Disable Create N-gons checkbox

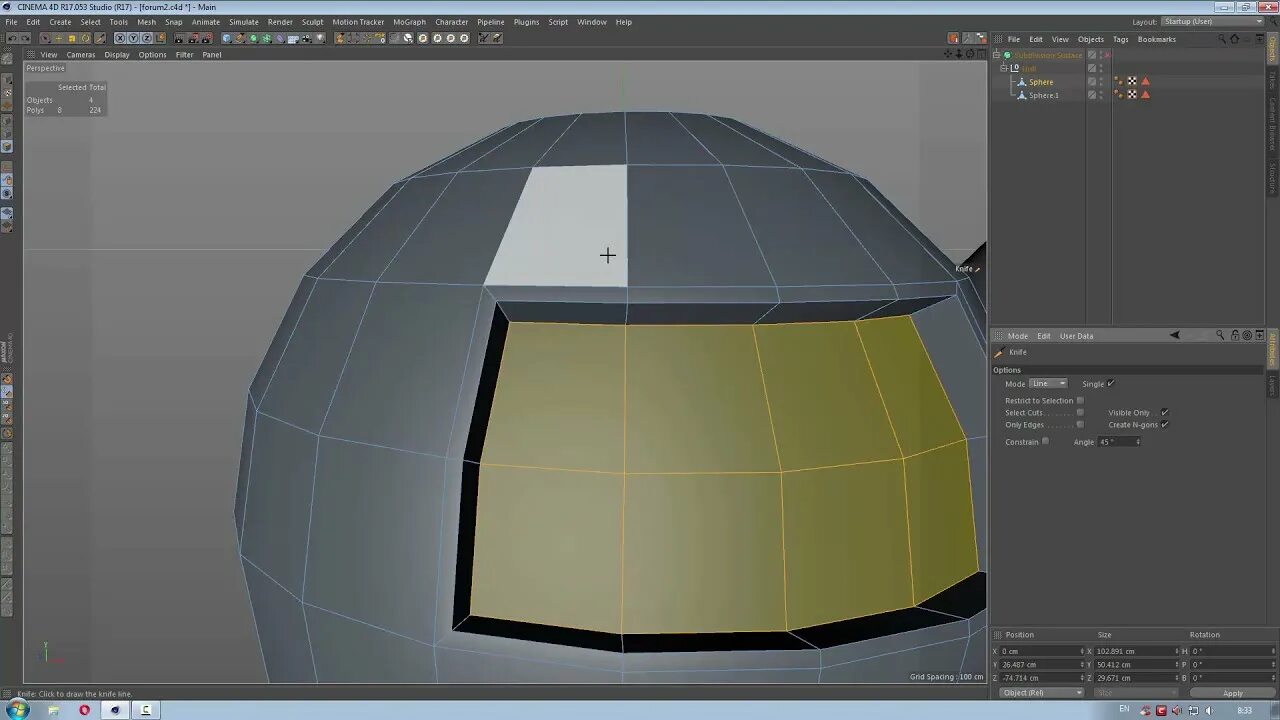[x=1165, y=425]
